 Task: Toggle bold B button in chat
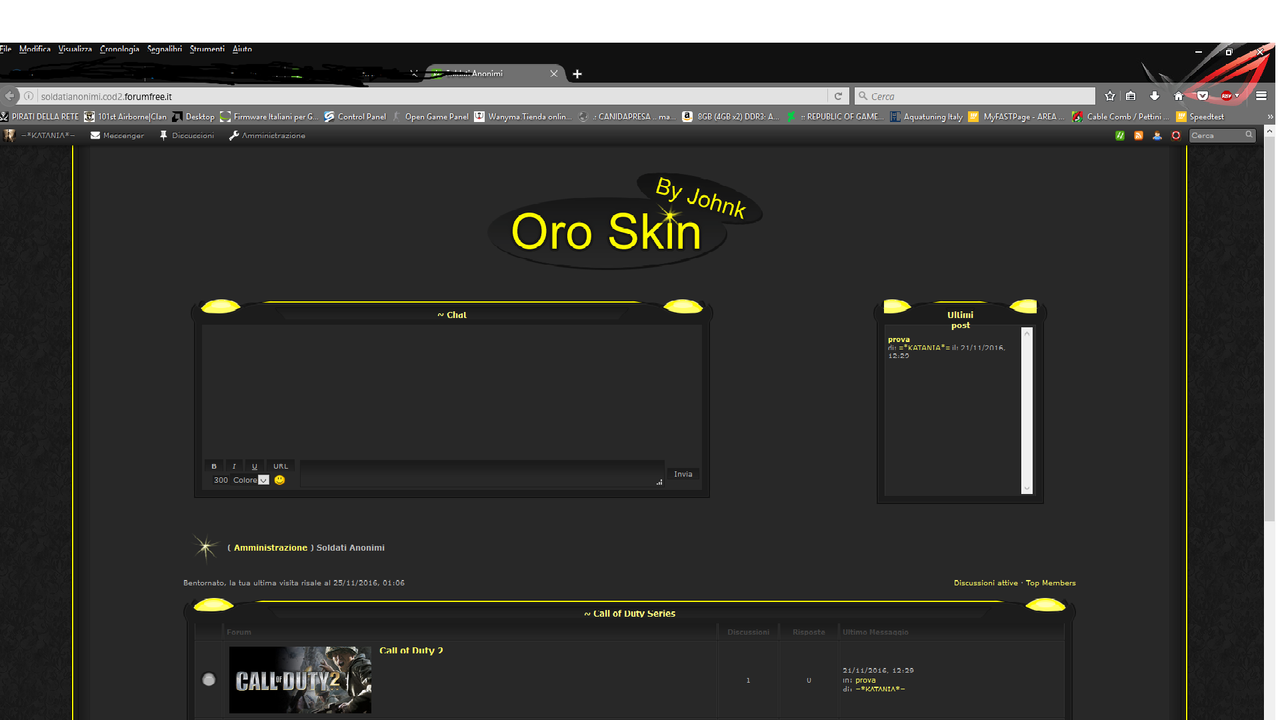pyautogui.click(x=213, y=466)
